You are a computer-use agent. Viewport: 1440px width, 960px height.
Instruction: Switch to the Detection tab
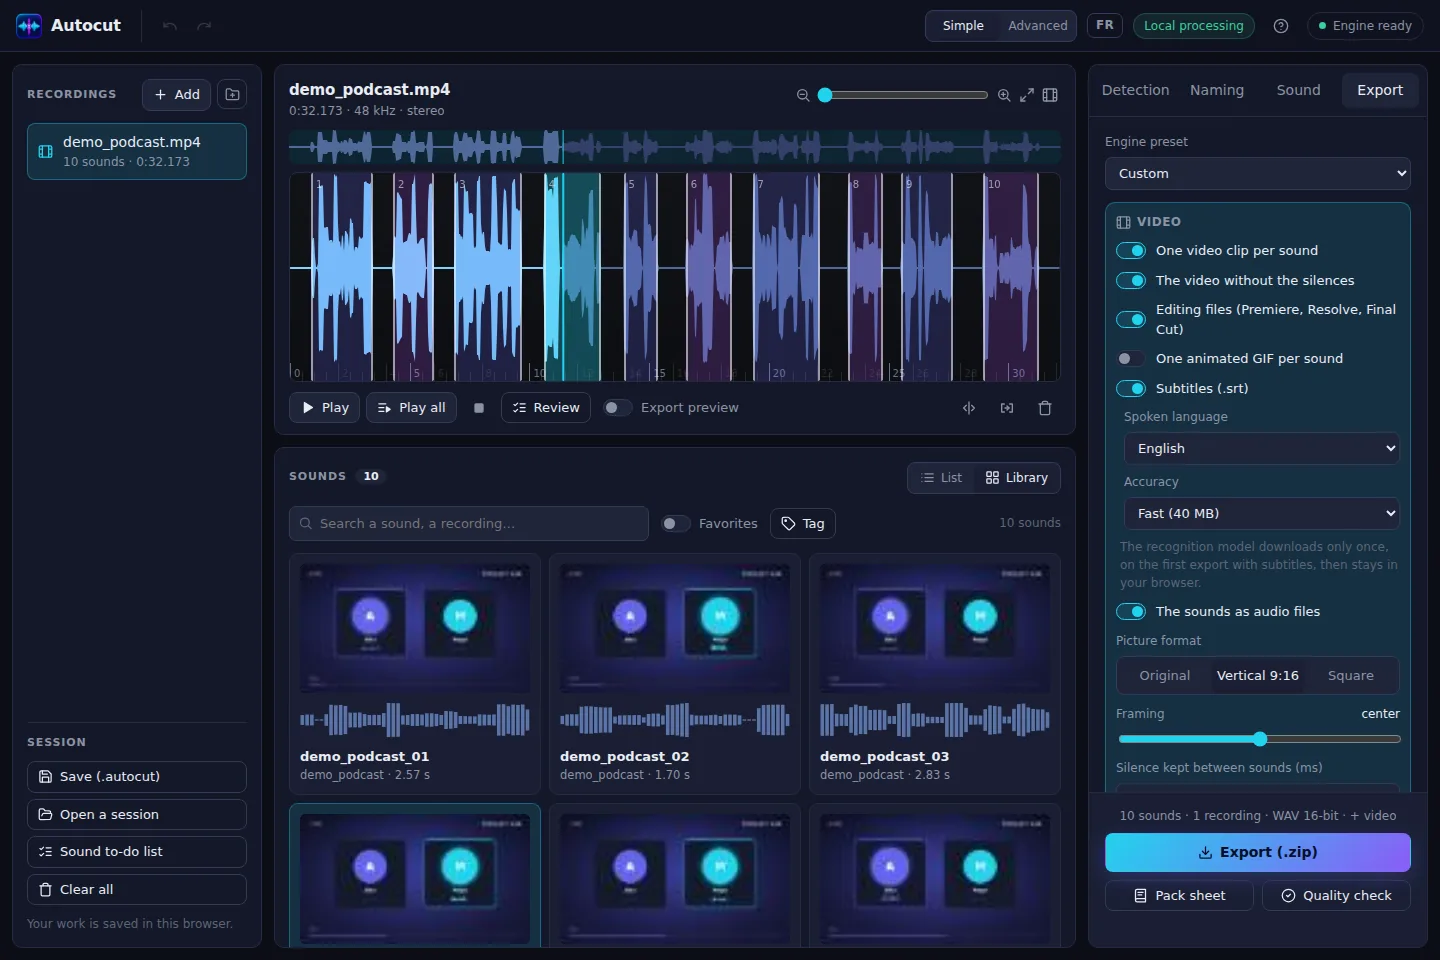pos(1135,90)
